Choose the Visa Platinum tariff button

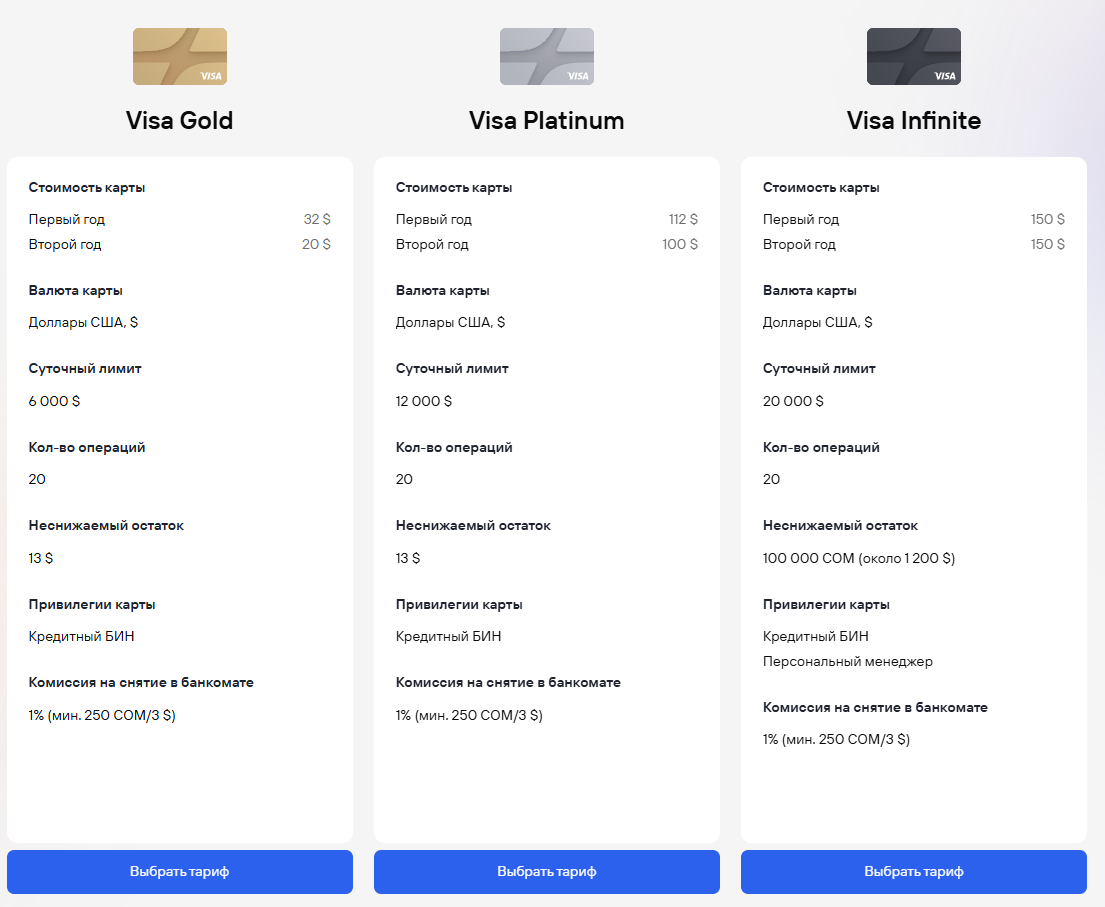(547, 872)
